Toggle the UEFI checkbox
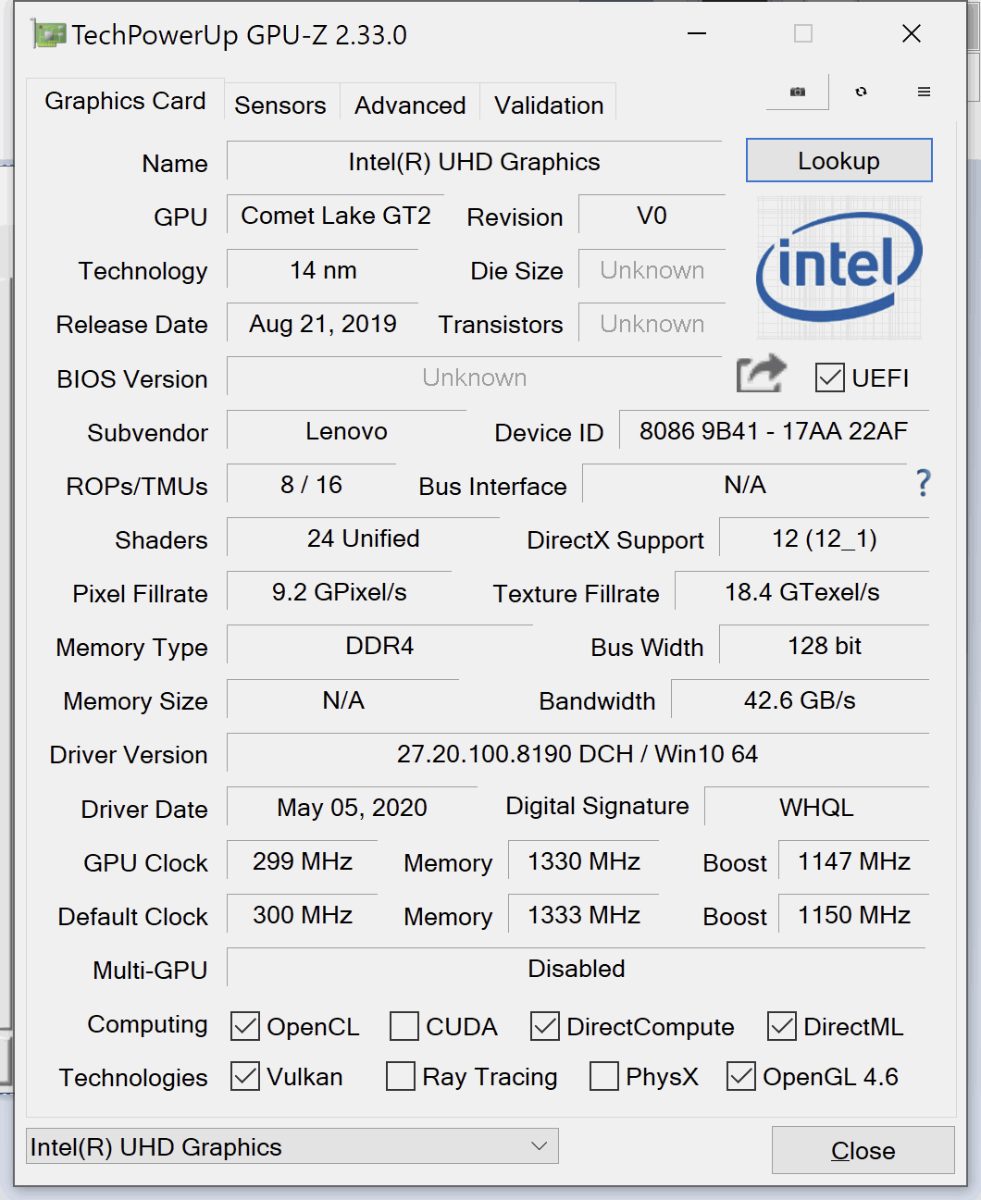The width and height of the screenshot is (981, 1200). coord(830,378)
